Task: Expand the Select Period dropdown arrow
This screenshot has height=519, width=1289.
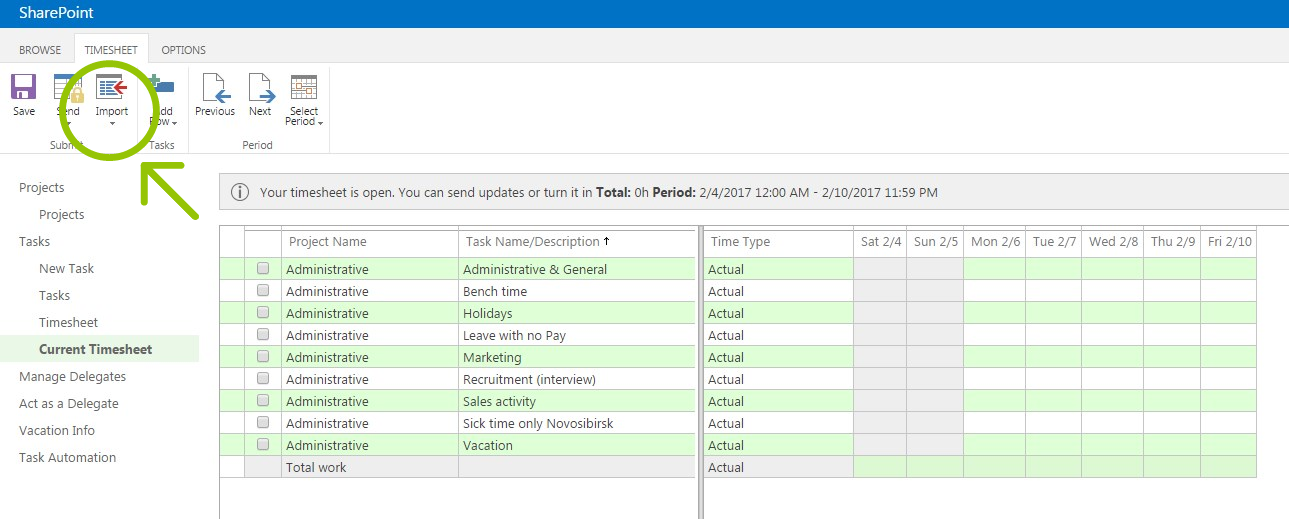Action: [320, 123]
